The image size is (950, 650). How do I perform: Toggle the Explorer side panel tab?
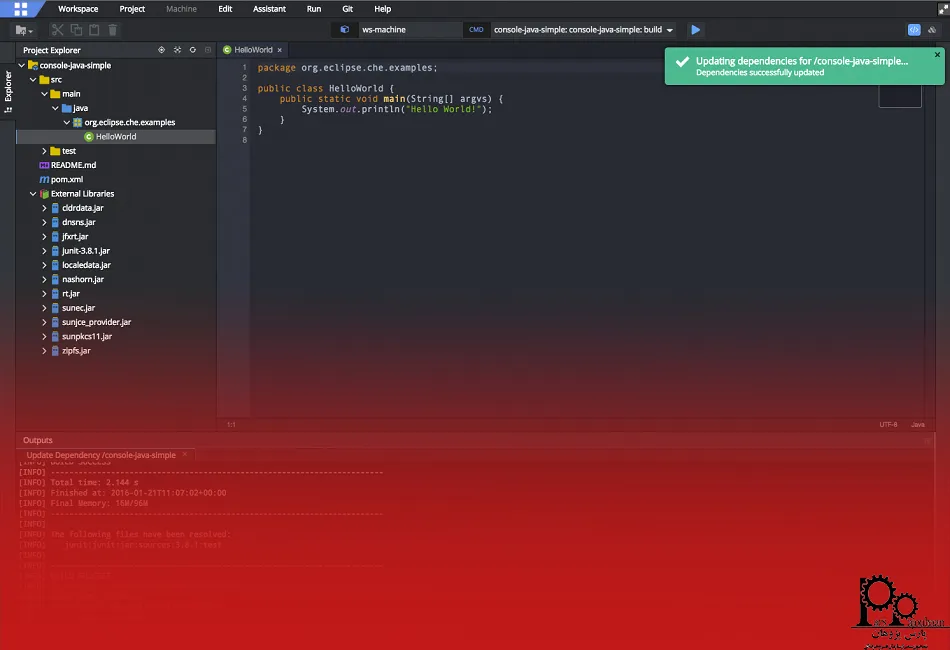tap(8, 91)
